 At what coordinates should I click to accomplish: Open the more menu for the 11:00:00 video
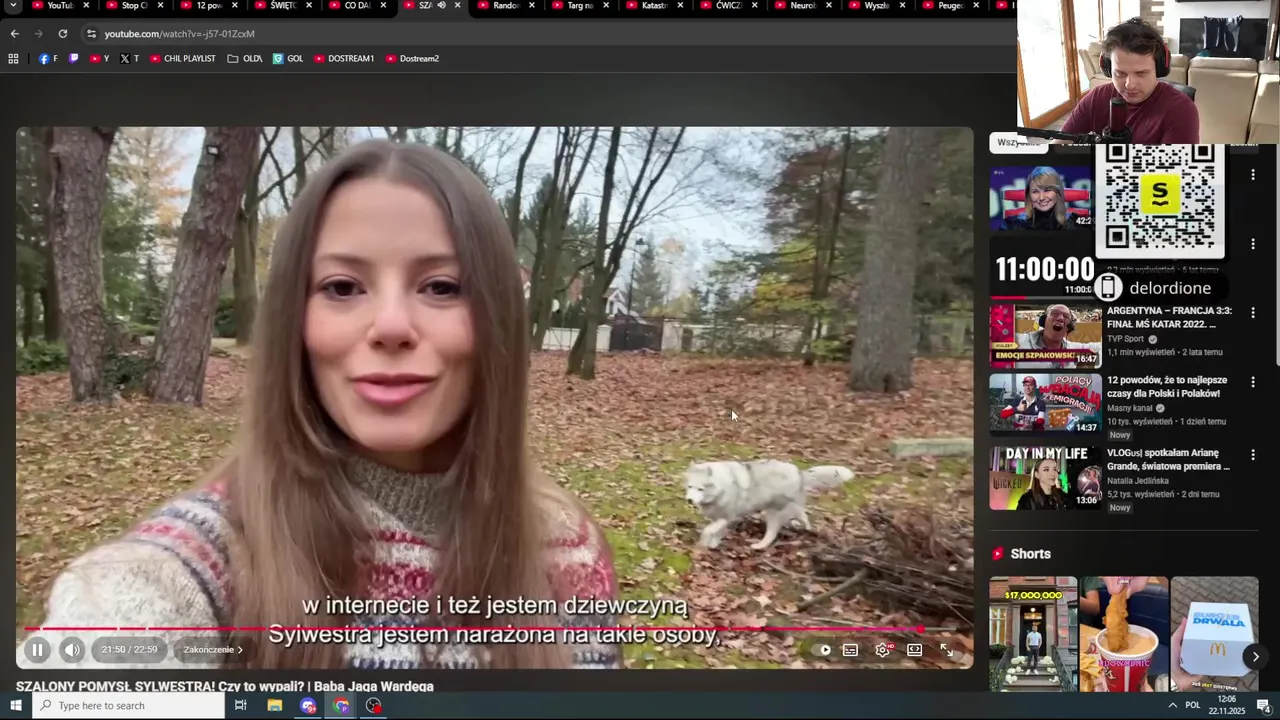tap(1253, 244)
